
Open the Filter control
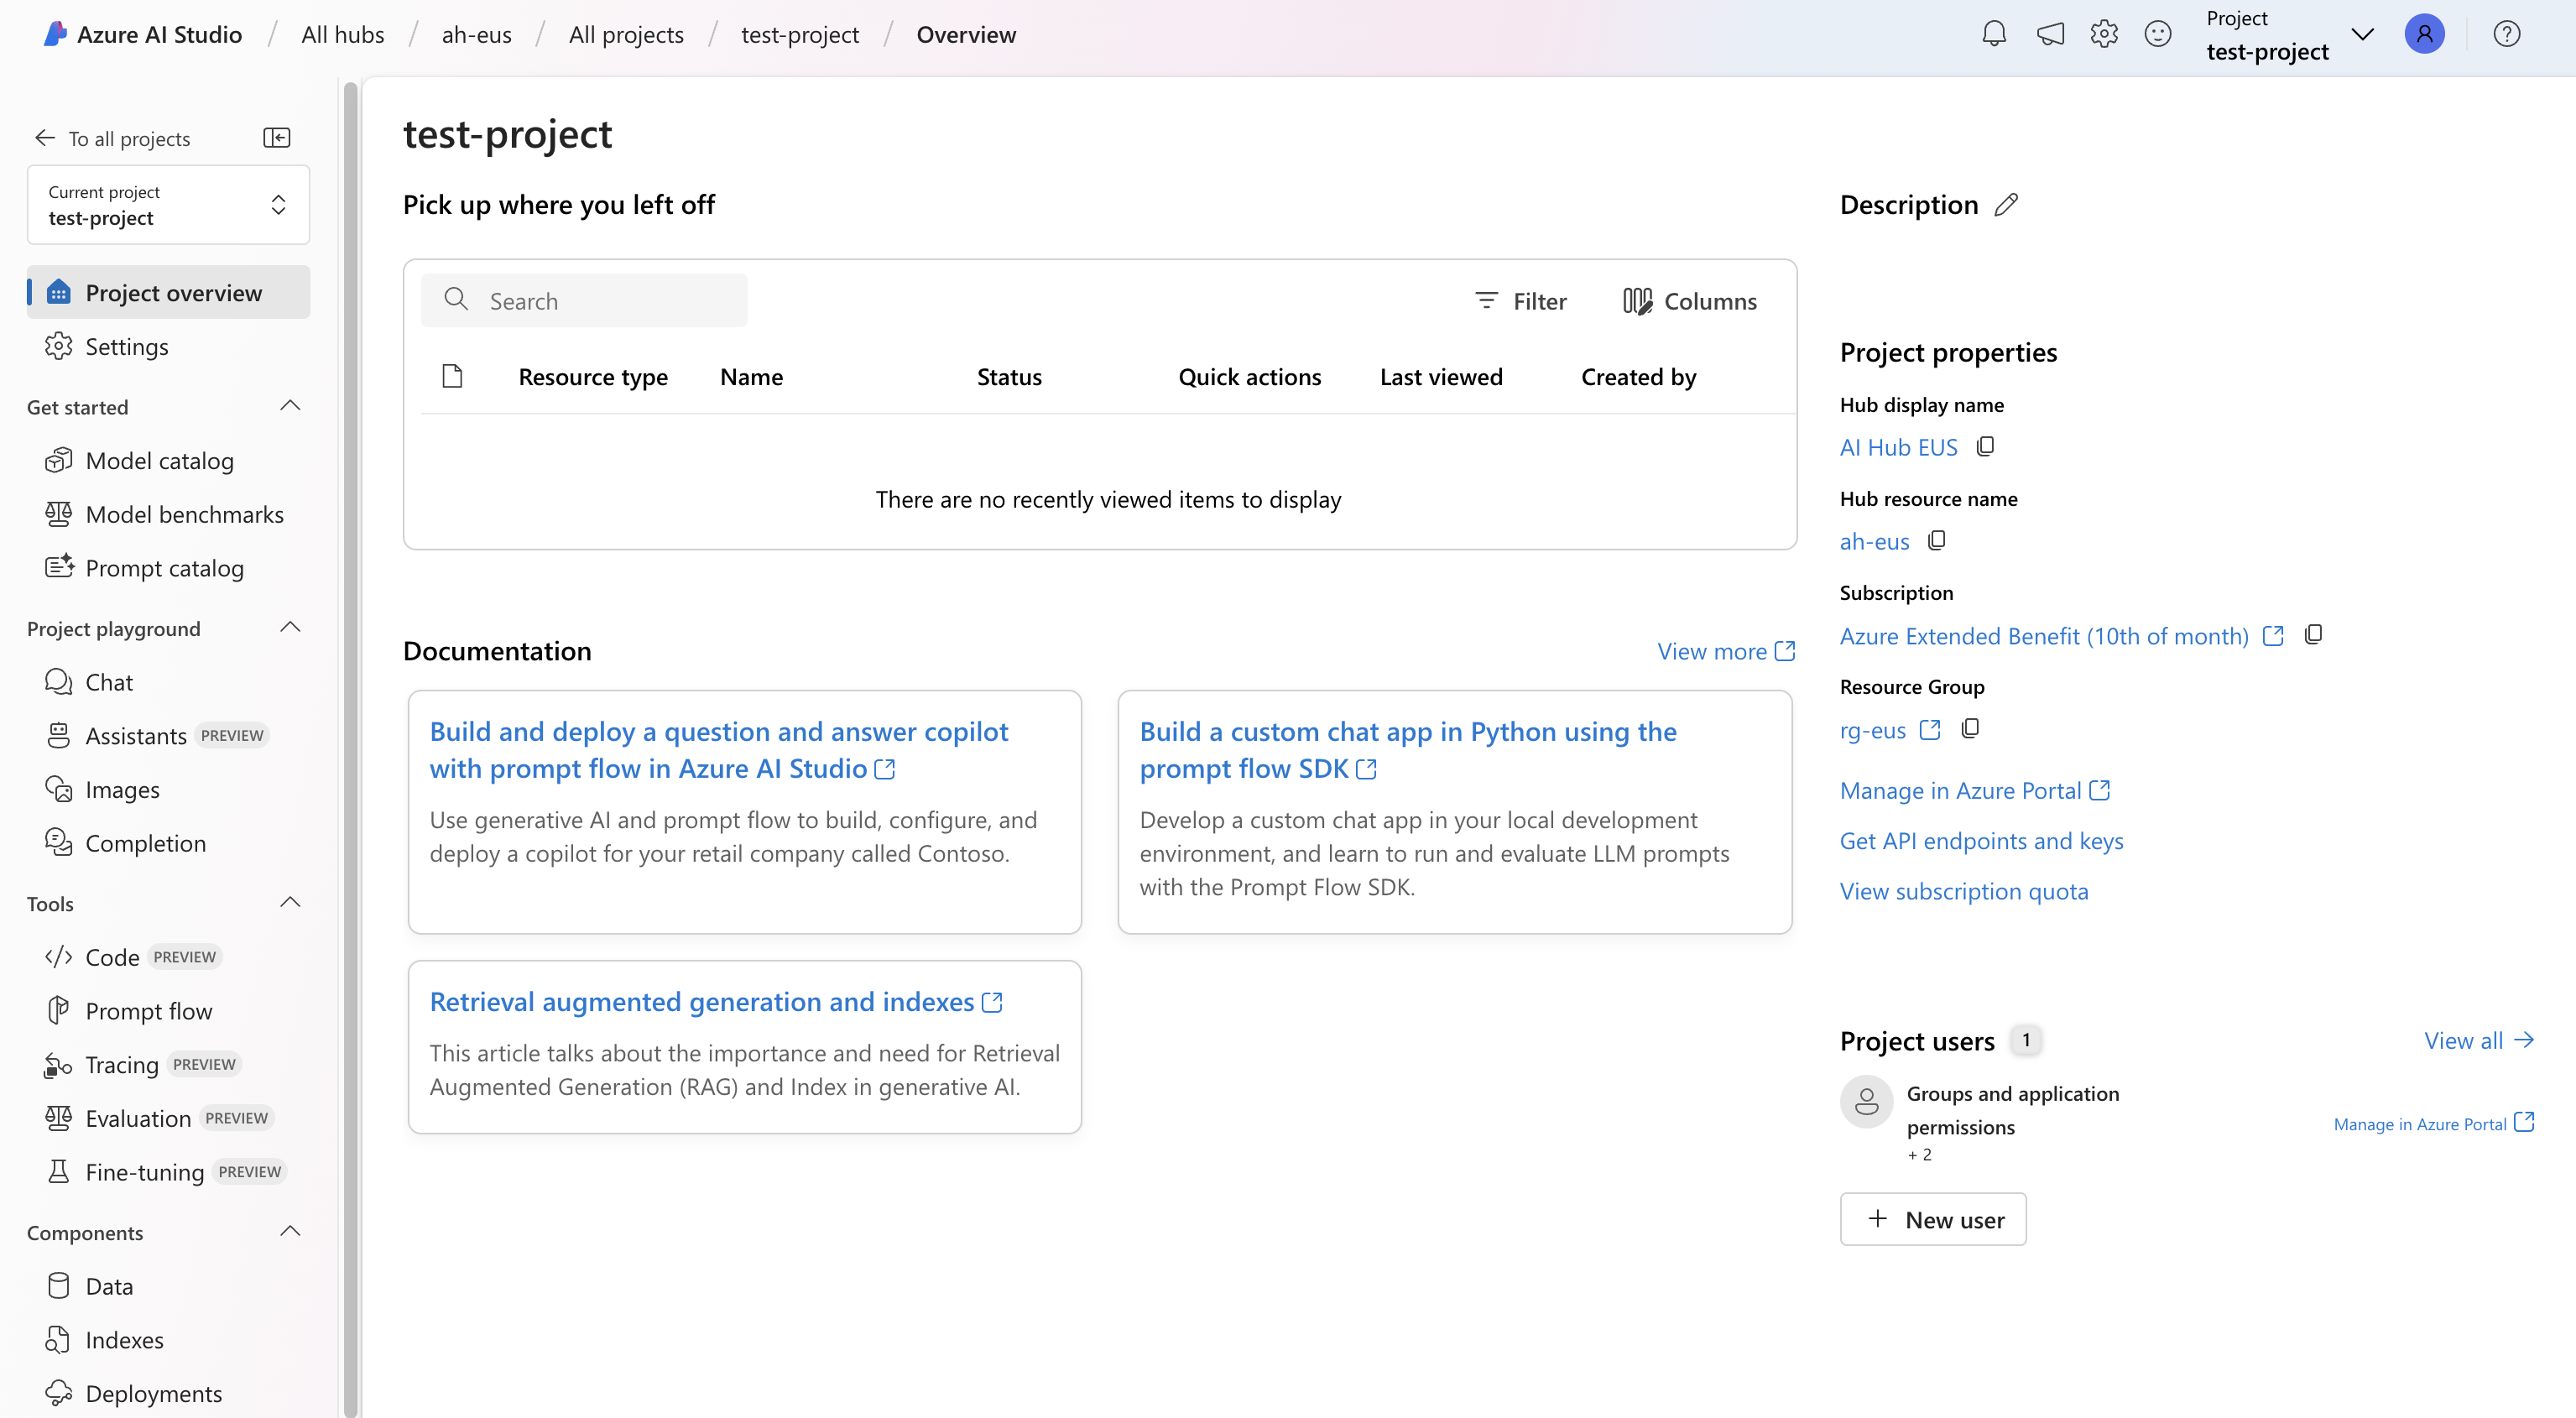click(1521, 301)
